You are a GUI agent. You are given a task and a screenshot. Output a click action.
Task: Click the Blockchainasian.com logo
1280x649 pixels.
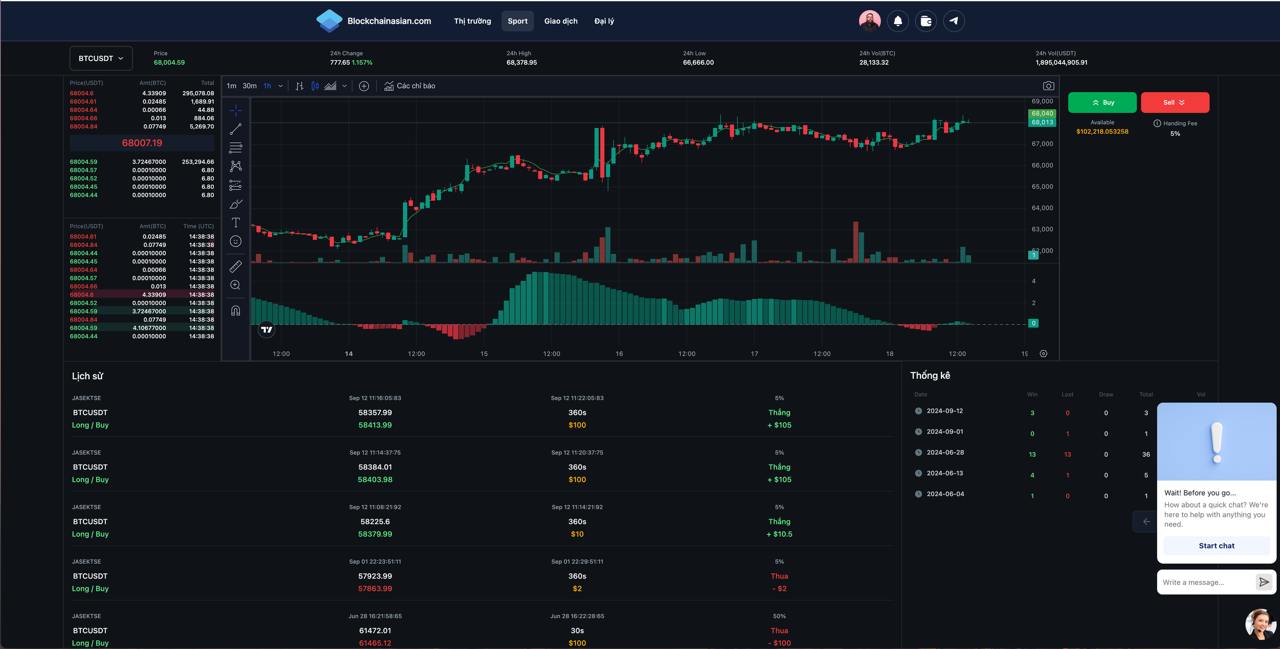[x=374, y=20]
